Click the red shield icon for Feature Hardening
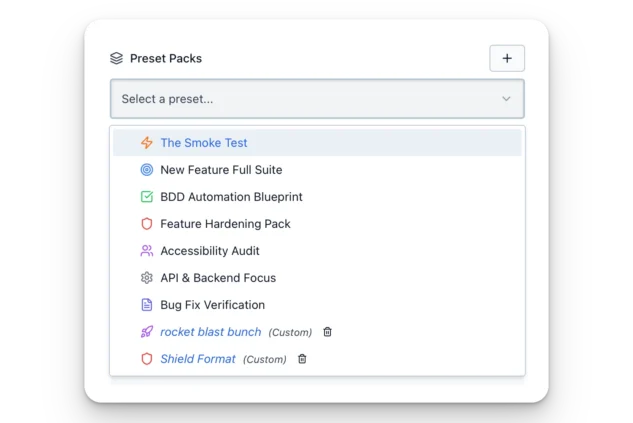This screenshot has width=633, height=423. (x=147, y=224)
